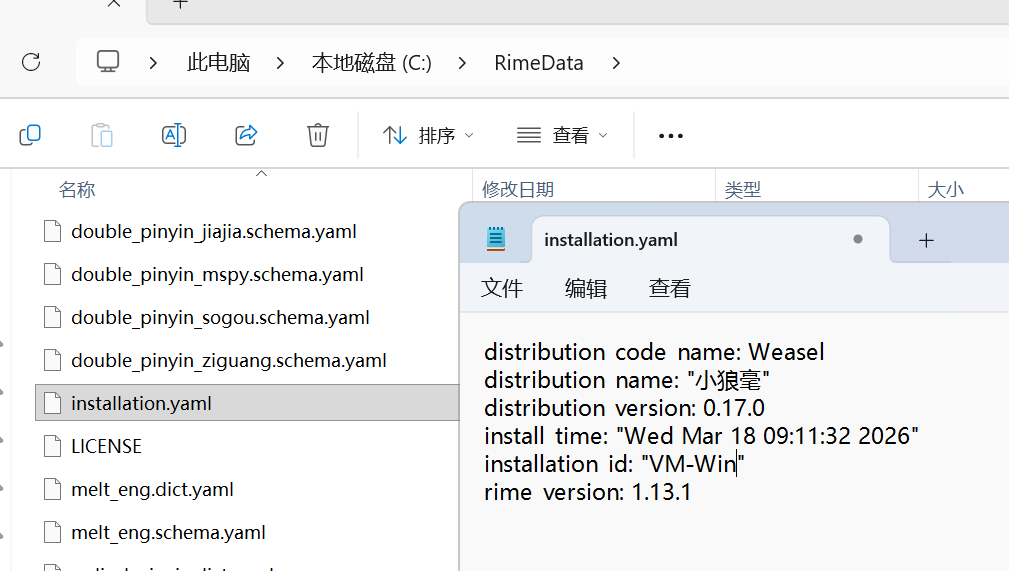Click the delete trash can icon

318,135
